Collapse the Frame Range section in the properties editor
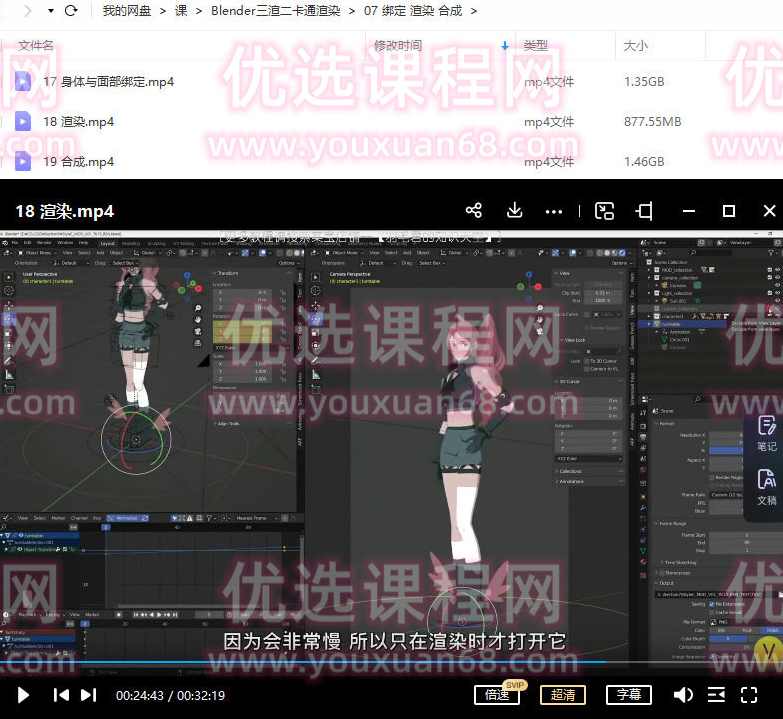This screenshot has width=783, height=719. tap(672, 523)
